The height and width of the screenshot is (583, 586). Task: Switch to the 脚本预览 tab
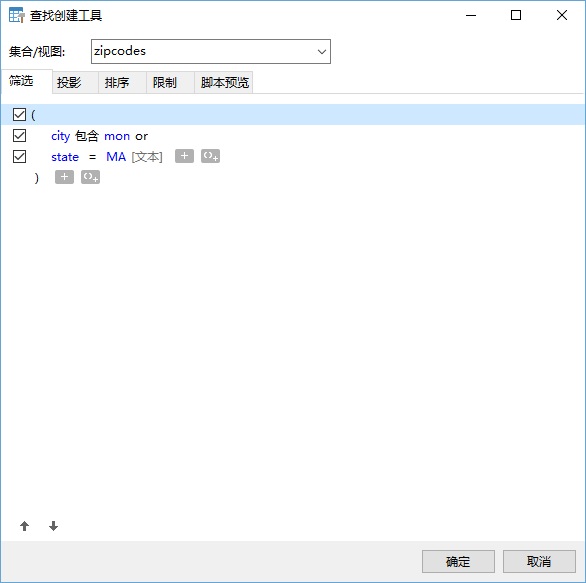tap(225, 82)
